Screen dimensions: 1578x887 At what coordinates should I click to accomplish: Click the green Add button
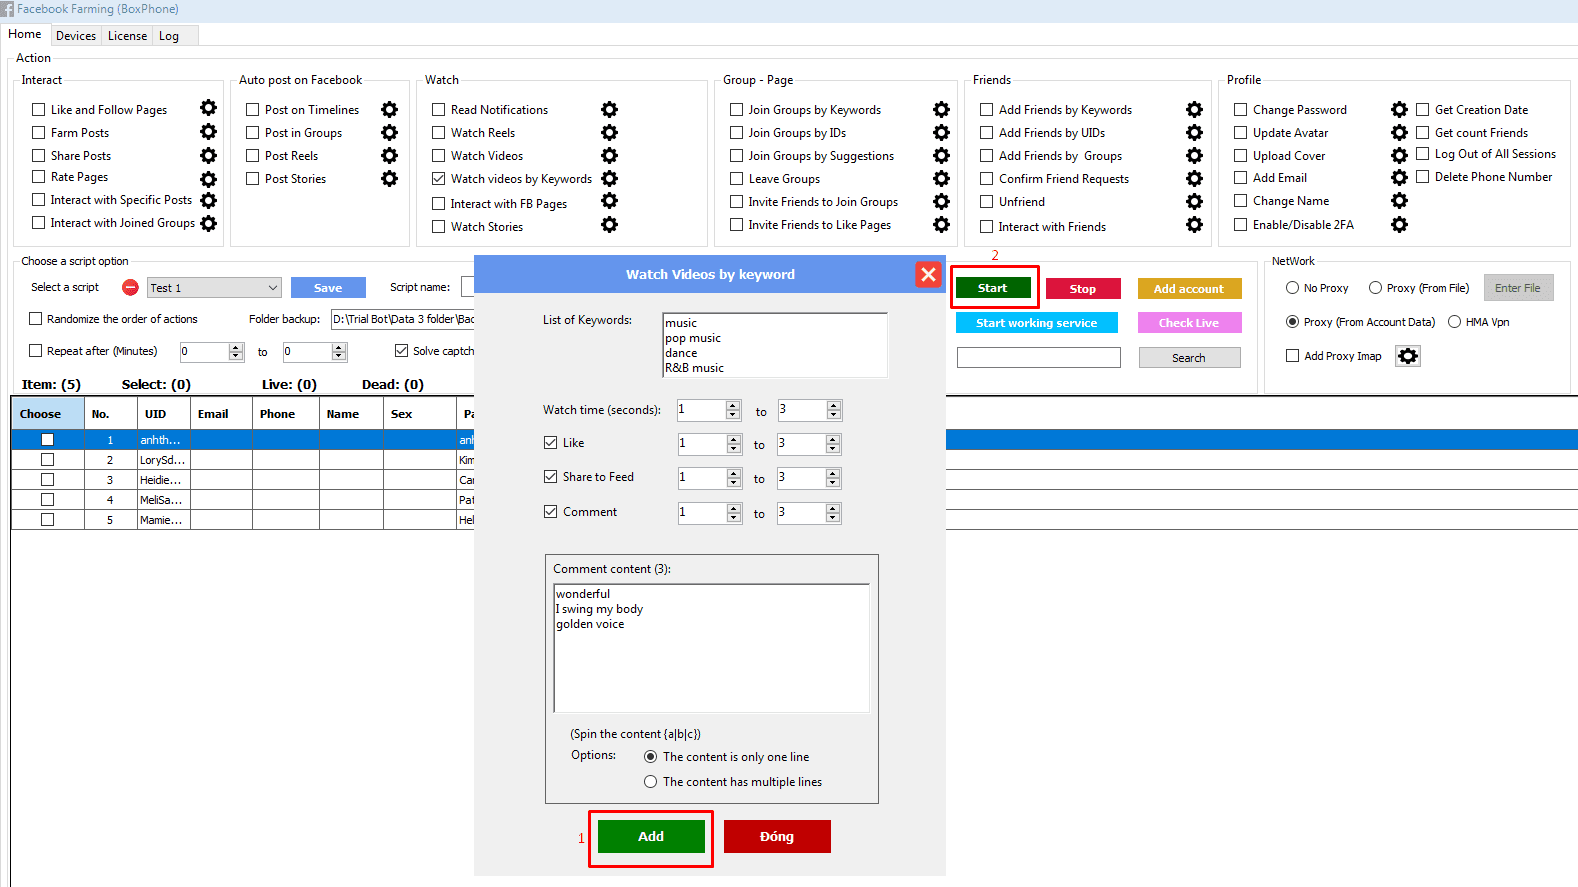(x=651, y=836)
